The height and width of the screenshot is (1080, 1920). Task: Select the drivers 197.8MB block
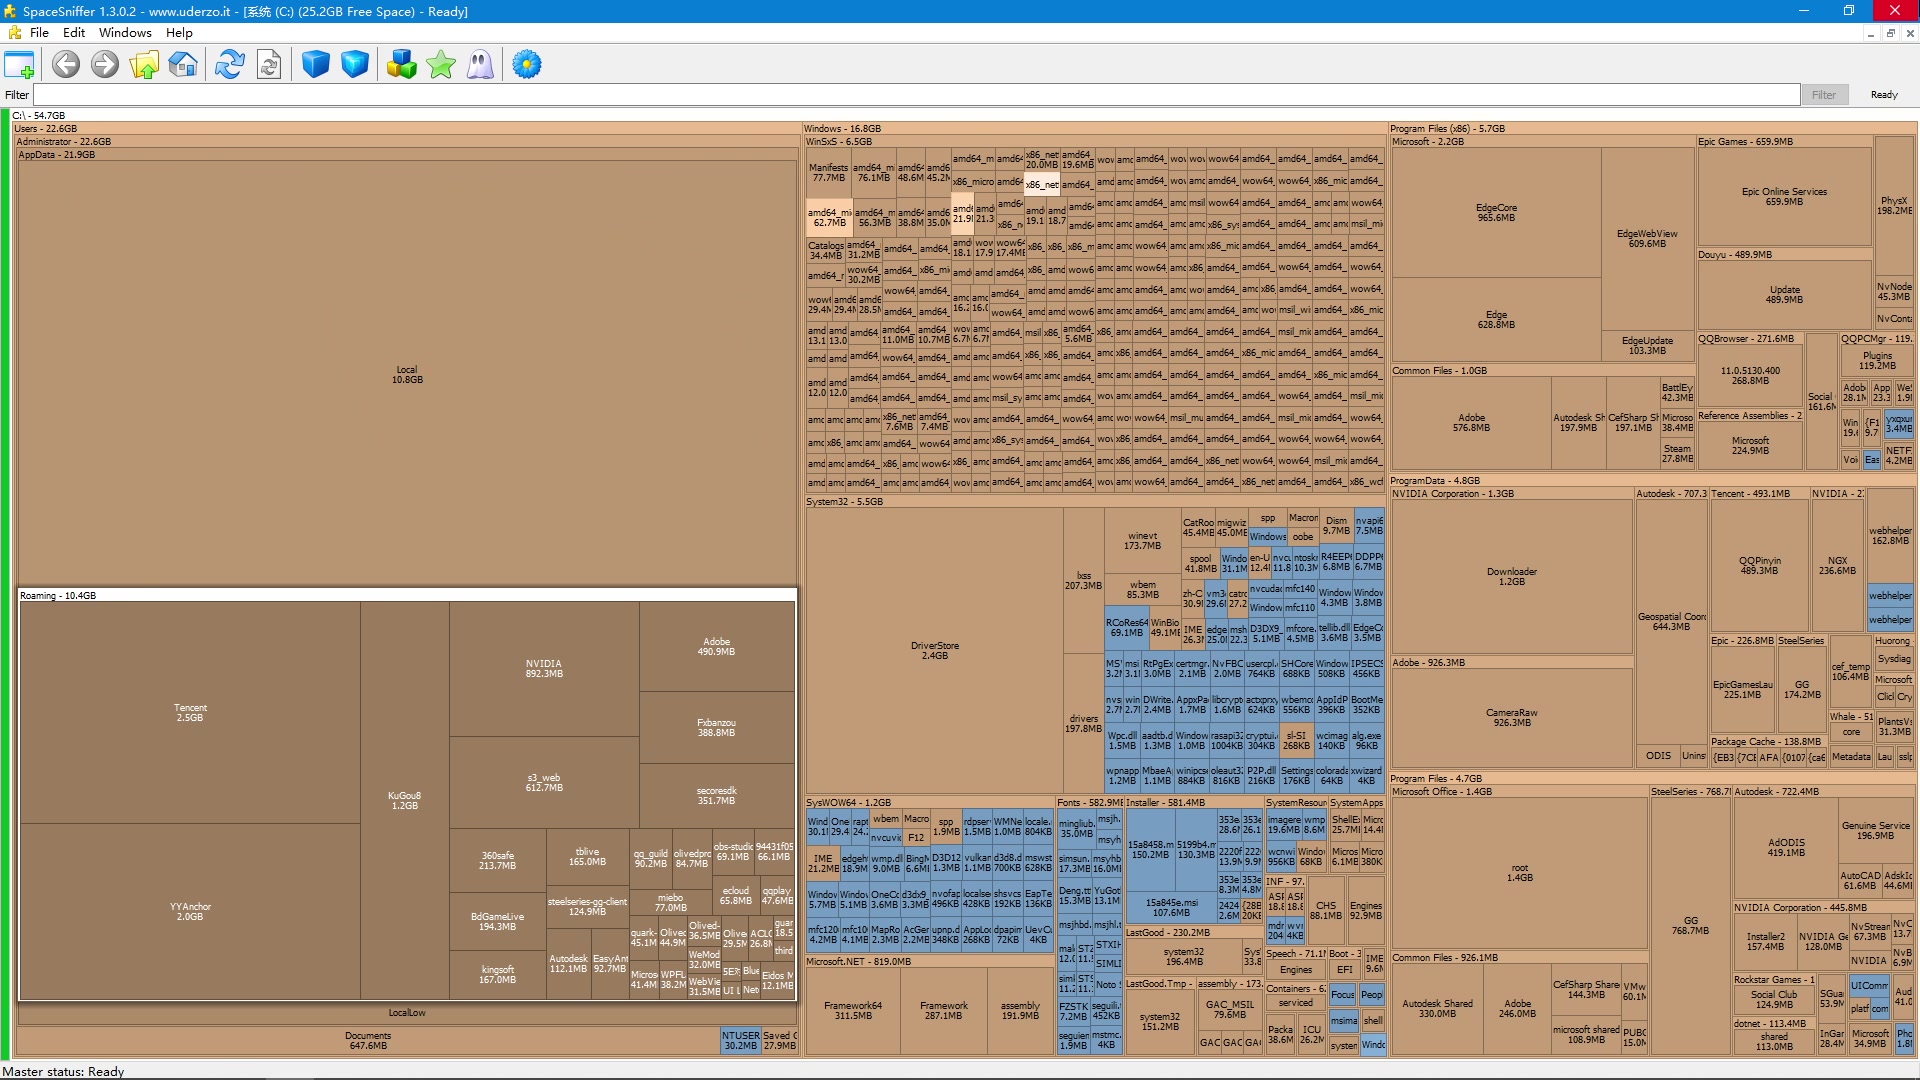point(1084,723)
